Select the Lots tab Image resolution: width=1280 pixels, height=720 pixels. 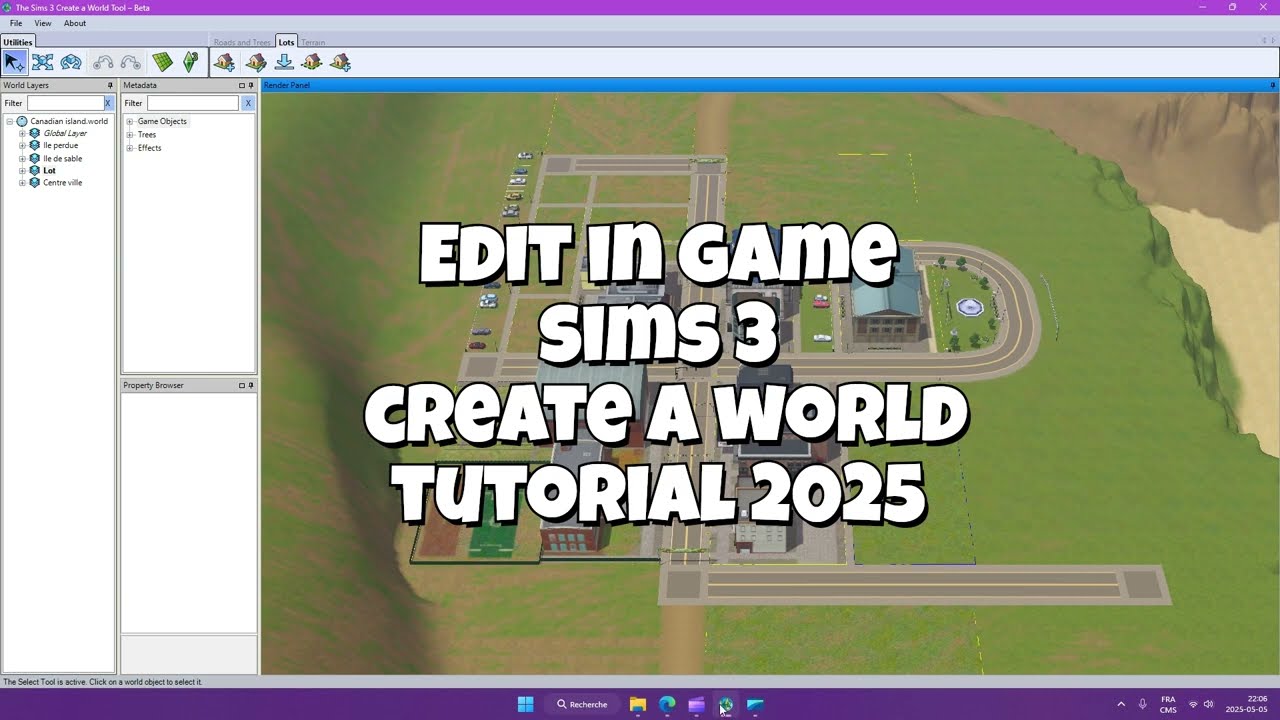click(287, 42)
